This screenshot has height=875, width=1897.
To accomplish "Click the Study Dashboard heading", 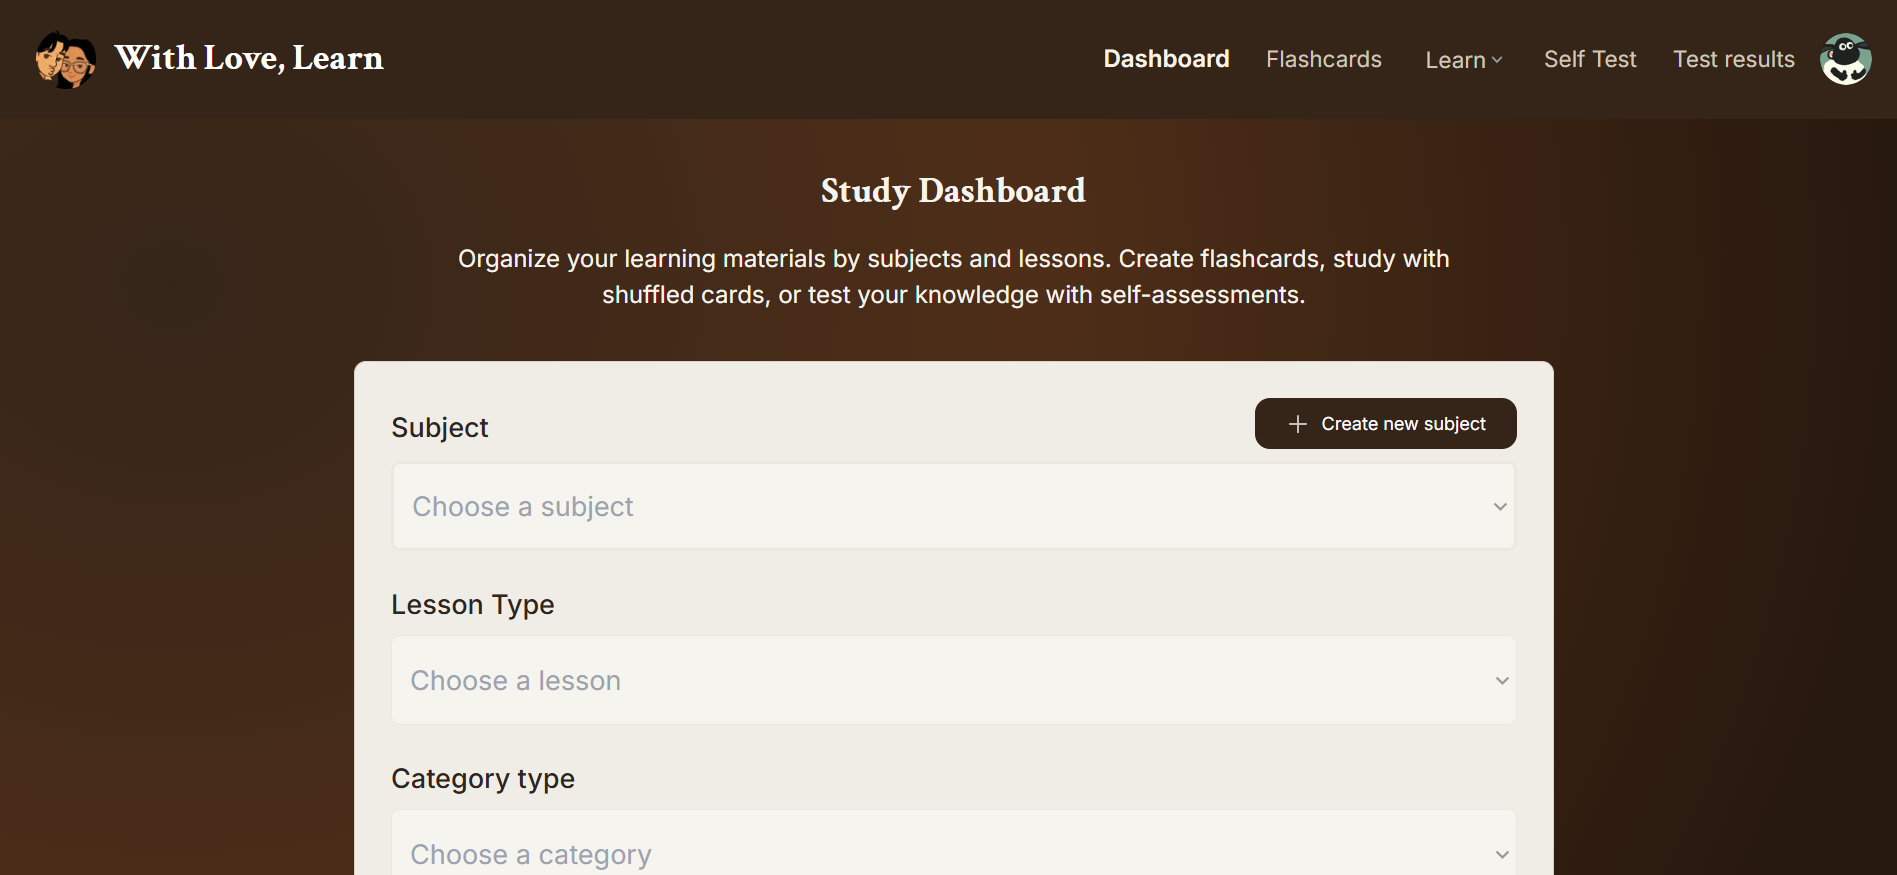I will click(952, 191).
